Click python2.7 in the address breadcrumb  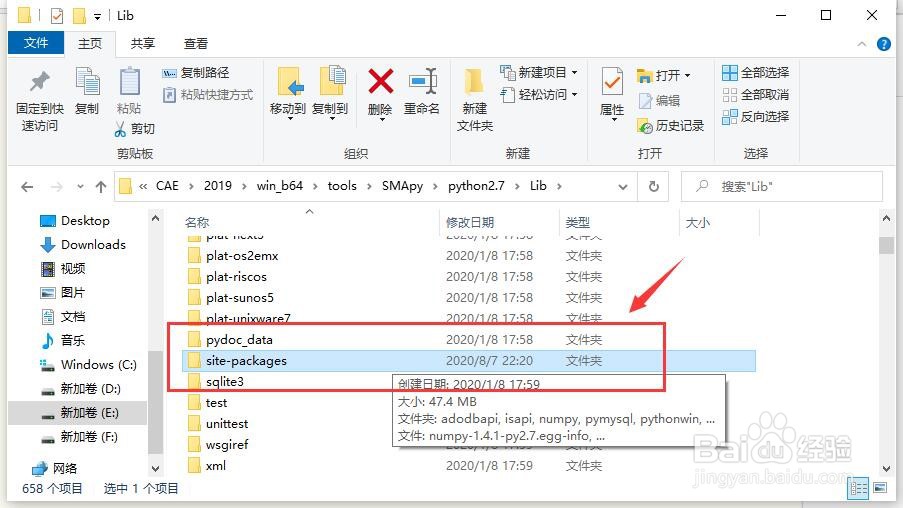[x=476, y=186]
